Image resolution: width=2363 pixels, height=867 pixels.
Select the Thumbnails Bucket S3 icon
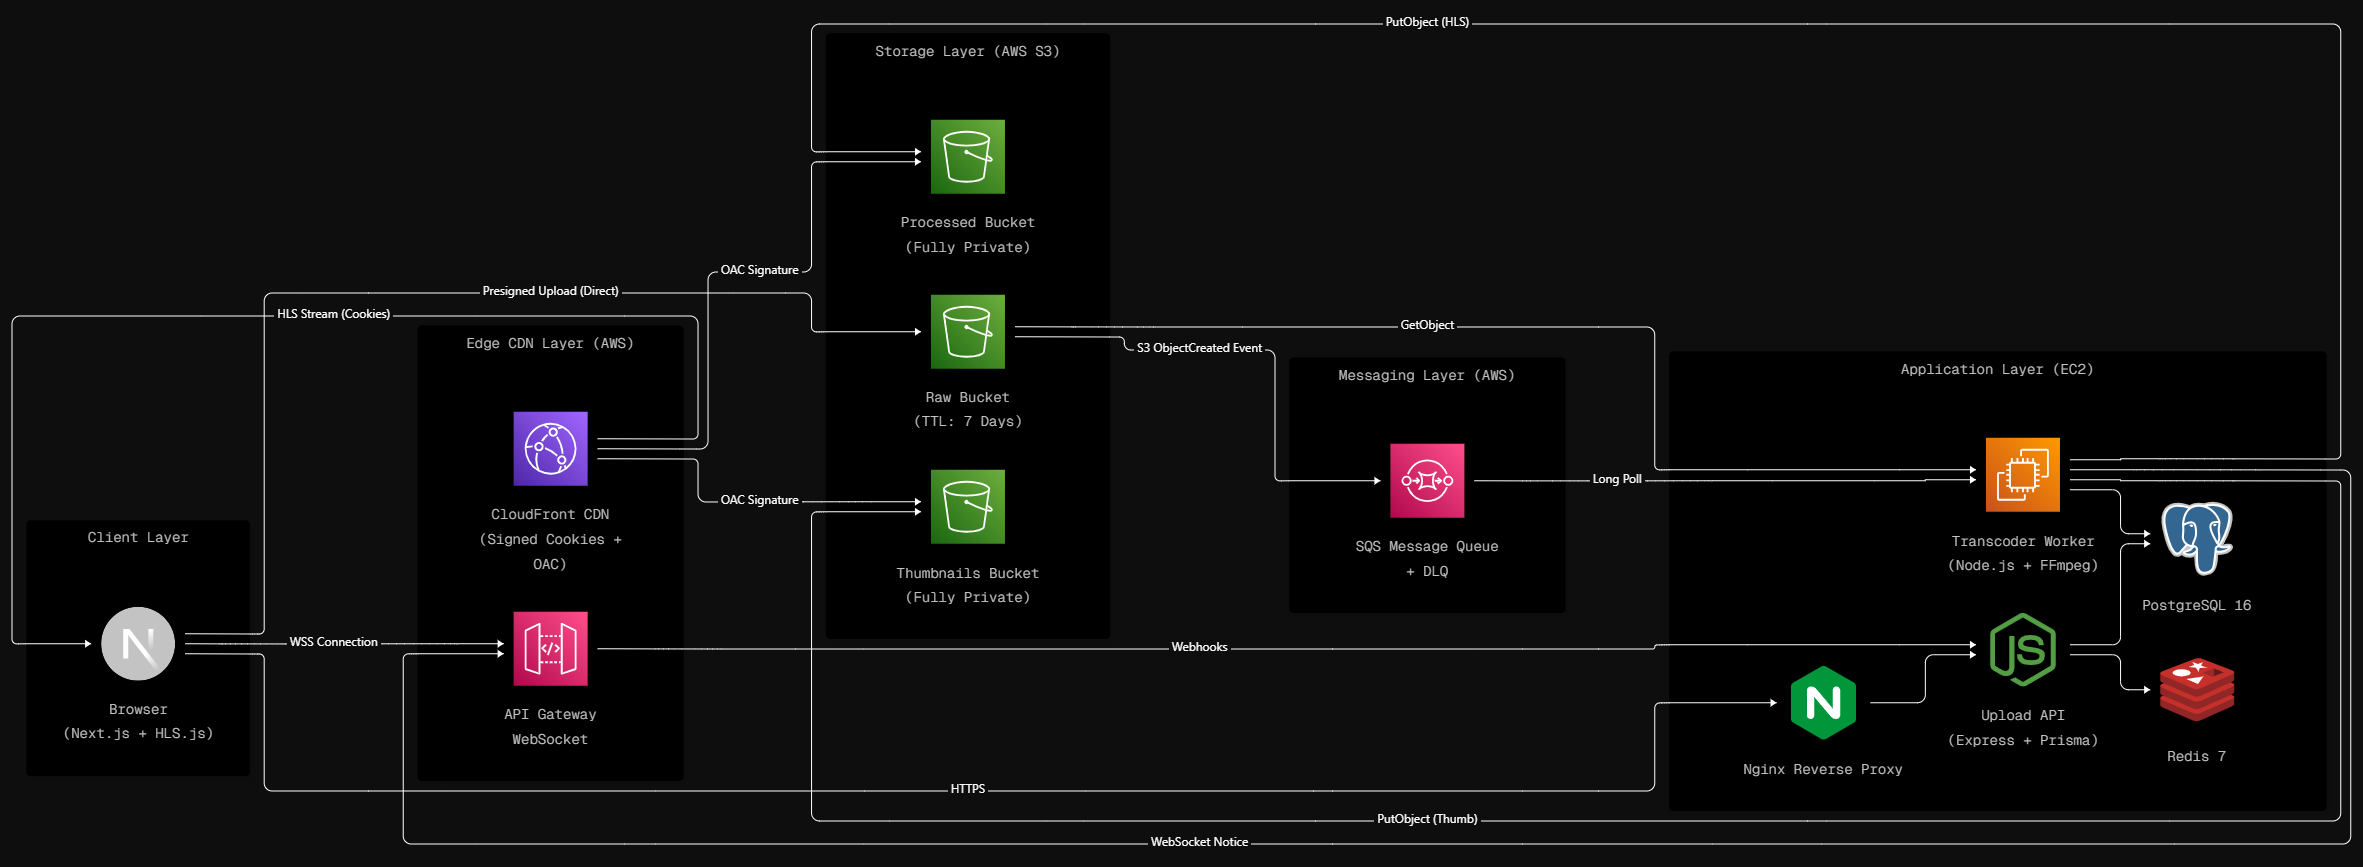point(967,507)
